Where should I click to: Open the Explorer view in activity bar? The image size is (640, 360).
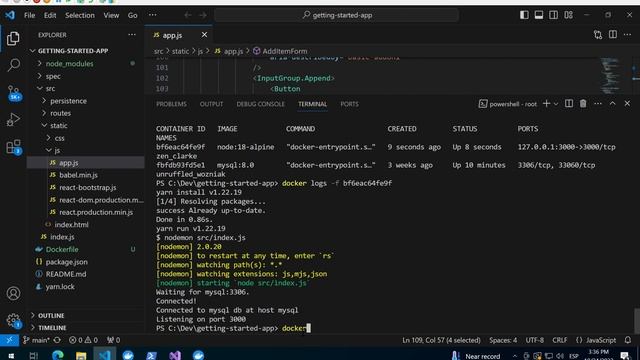(13, 38)
